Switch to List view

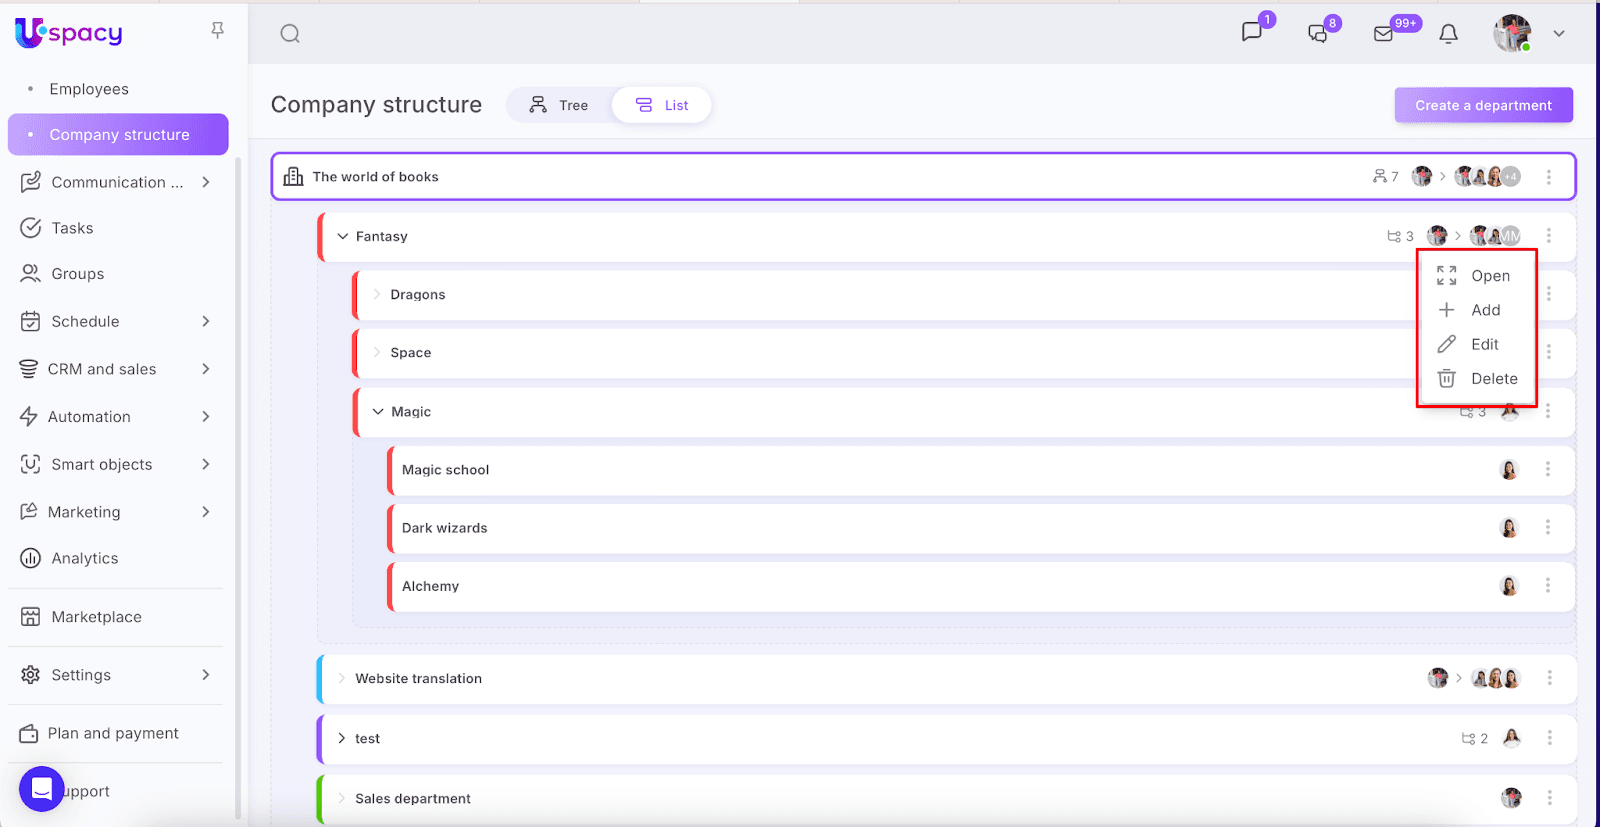(662, 105)
